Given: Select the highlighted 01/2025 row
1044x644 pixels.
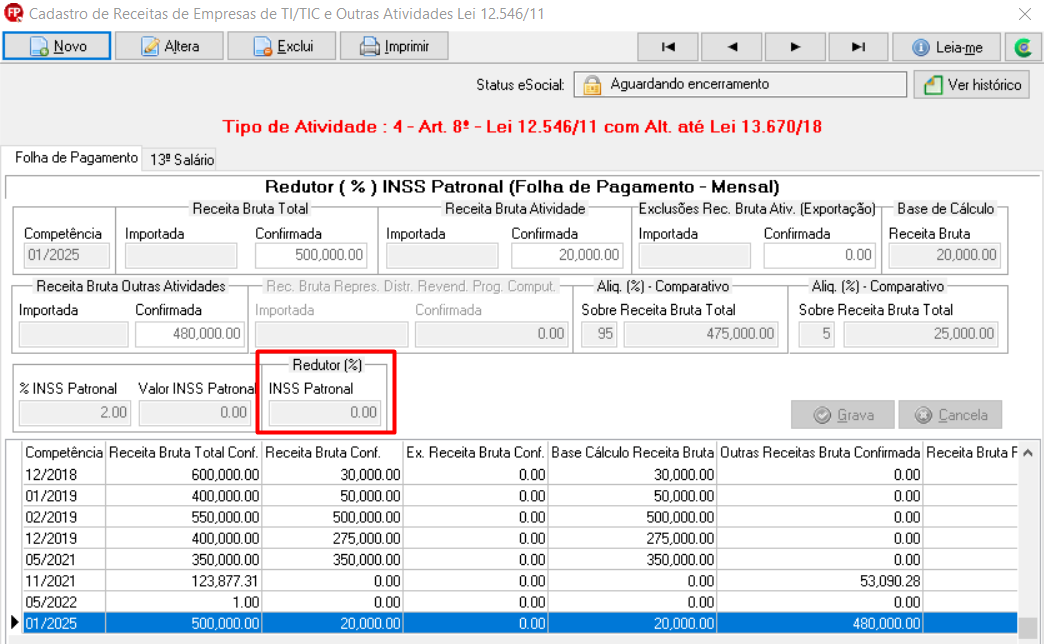Looking at the screenshot, I should coord(519,623).
